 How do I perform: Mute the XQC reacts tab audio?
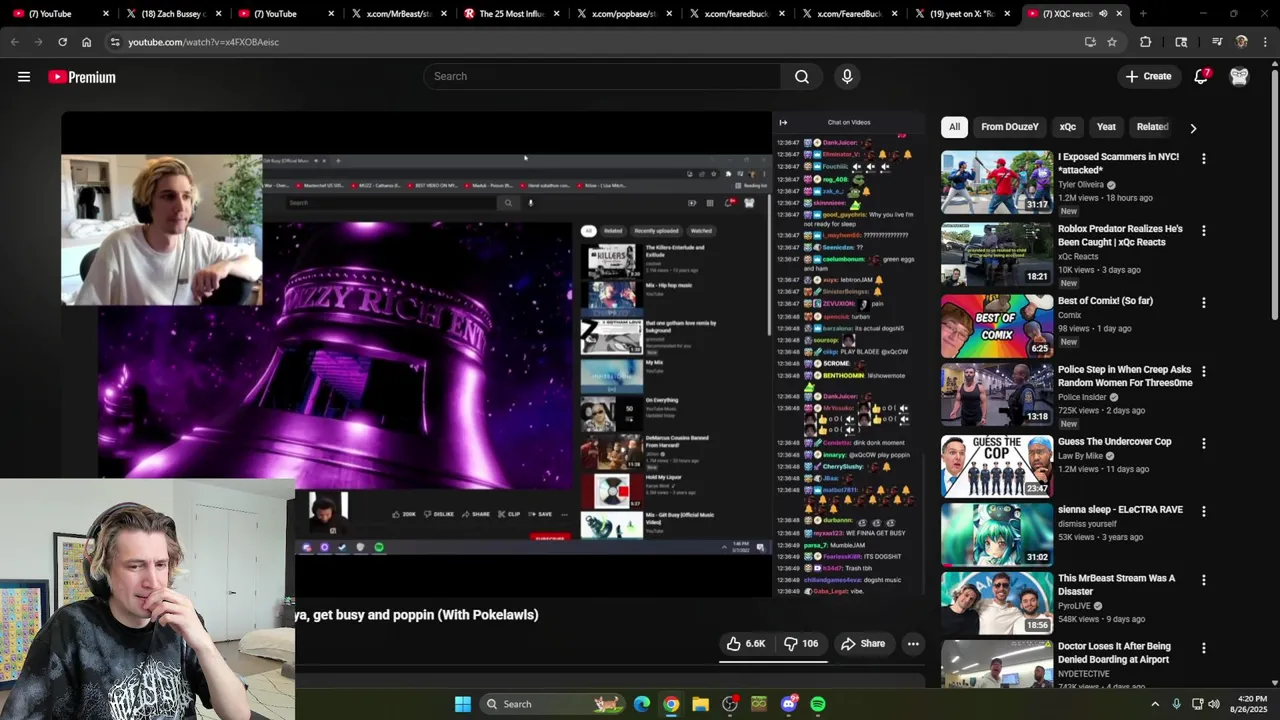point(1103,14)
